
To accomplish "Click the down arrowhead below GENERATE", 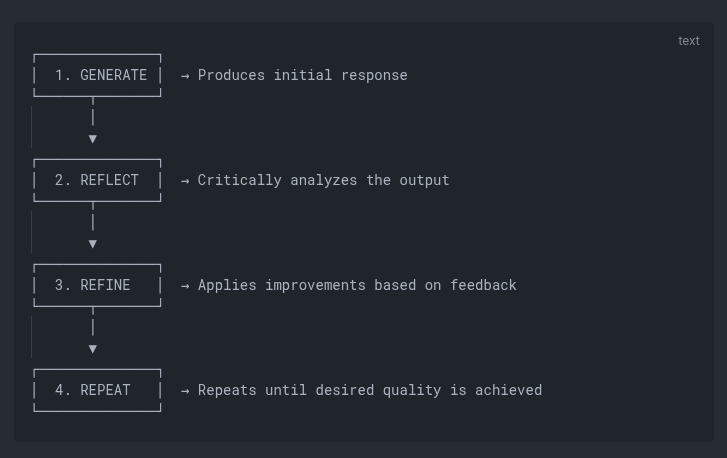I will point(93,139).
